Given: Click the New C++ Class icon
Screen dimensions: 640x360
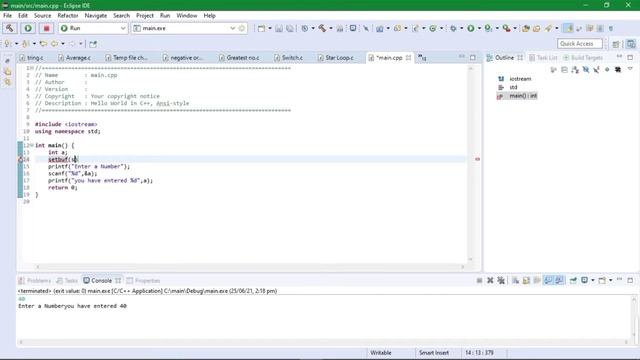Looking at the screenshot, I should coord(433,28).
